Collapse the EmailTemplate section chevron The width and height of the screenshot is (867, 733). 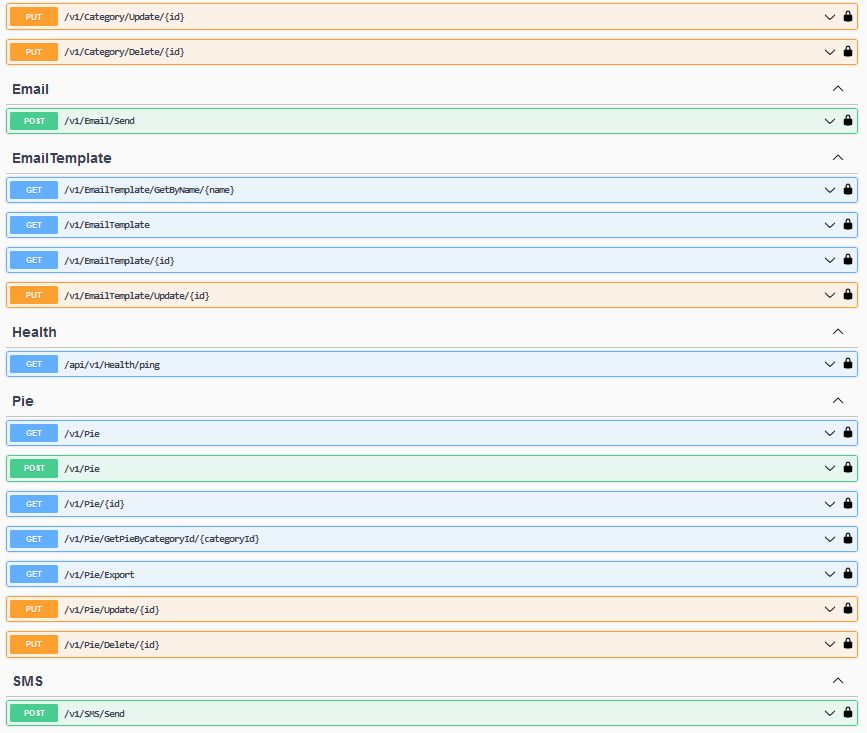[838, 158]
